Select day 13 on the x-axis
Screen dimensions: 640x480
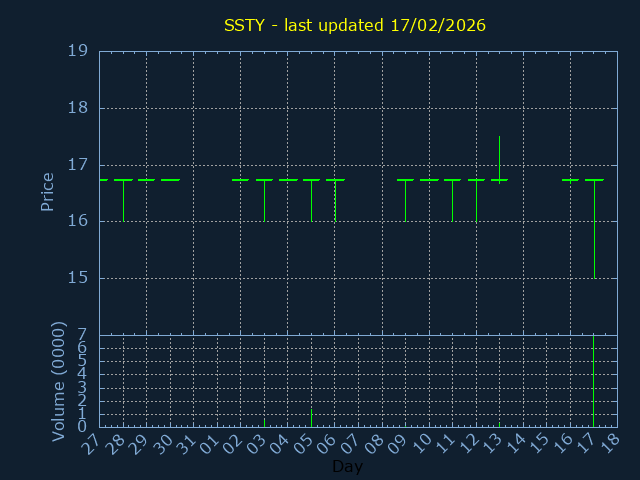[491, 443]
